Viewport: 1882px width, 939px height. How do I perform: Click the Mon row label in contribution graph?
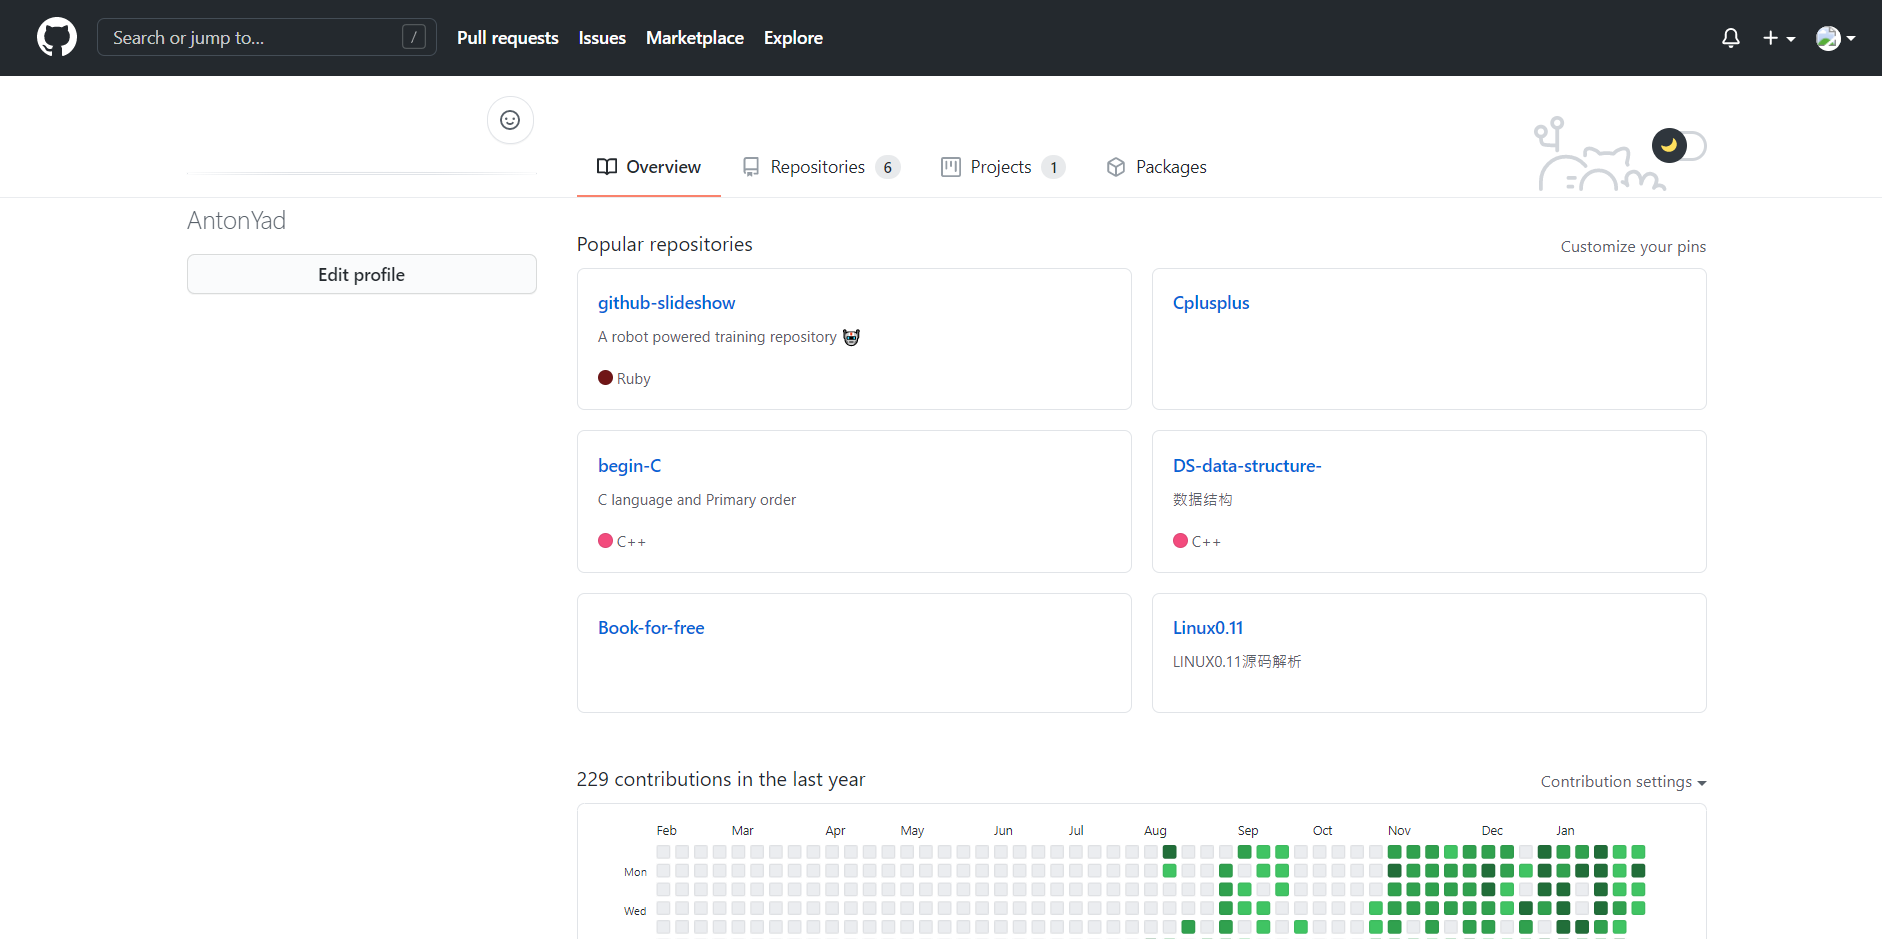coord(635,872)
